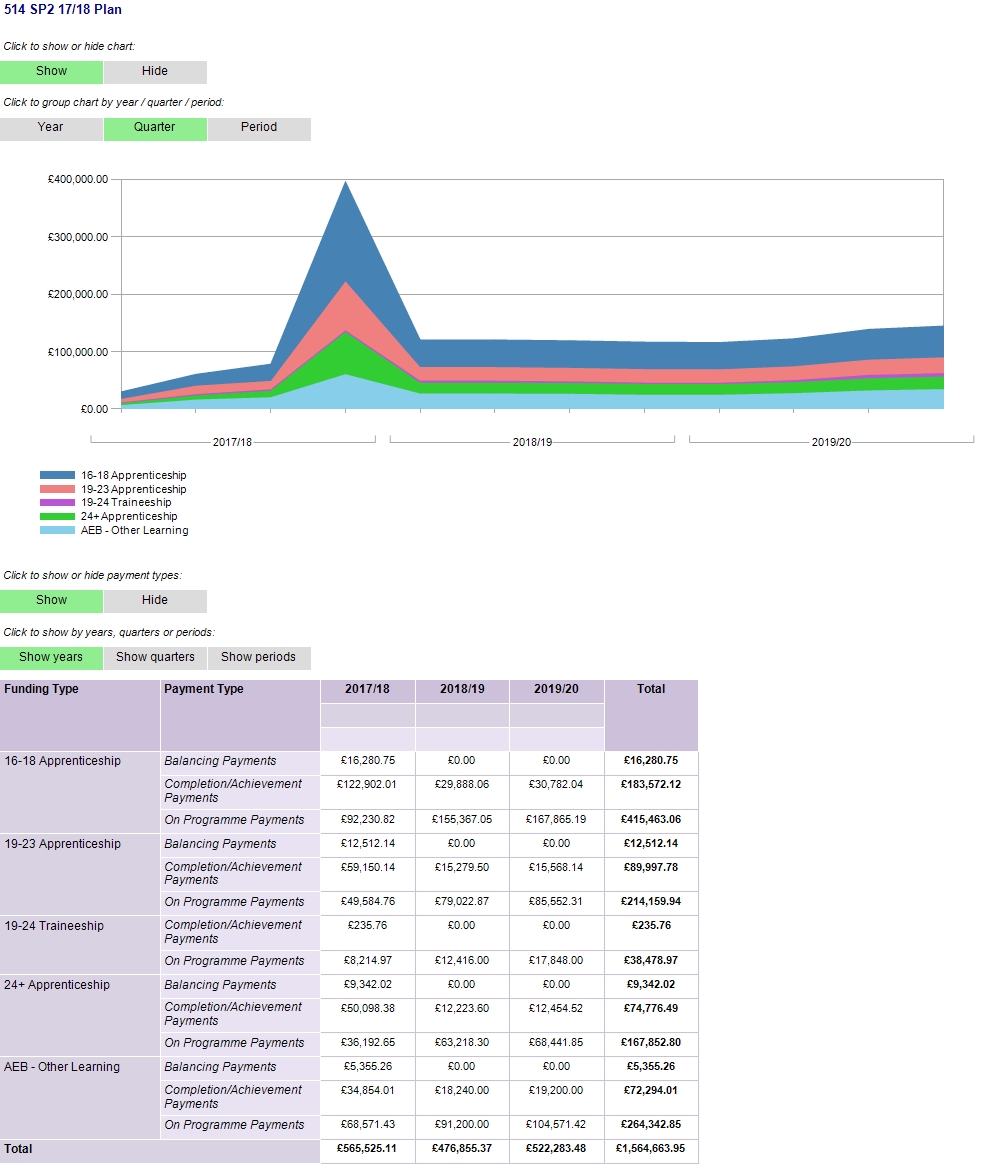Click 19-23 Apprenticeship legend color swatch
Image resolution: width=984 pixels, height=1173 pixels.
[x=57, y=490]
